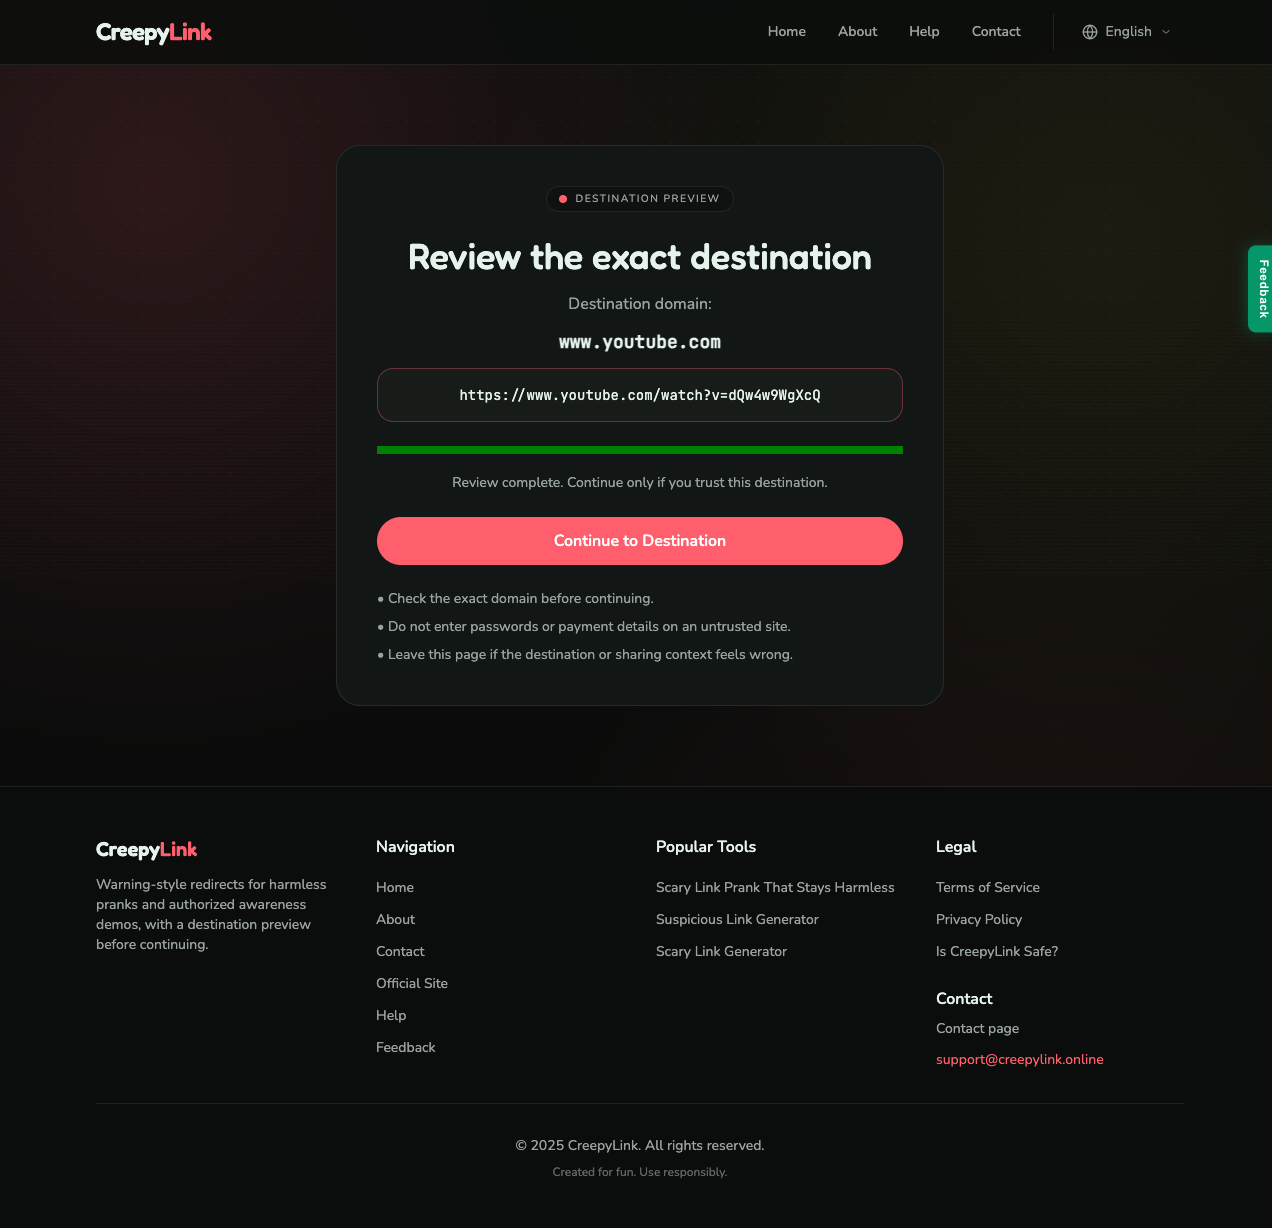Open footer Help link
Screen dimensions: 1272x1228
tap(391, 1016)
